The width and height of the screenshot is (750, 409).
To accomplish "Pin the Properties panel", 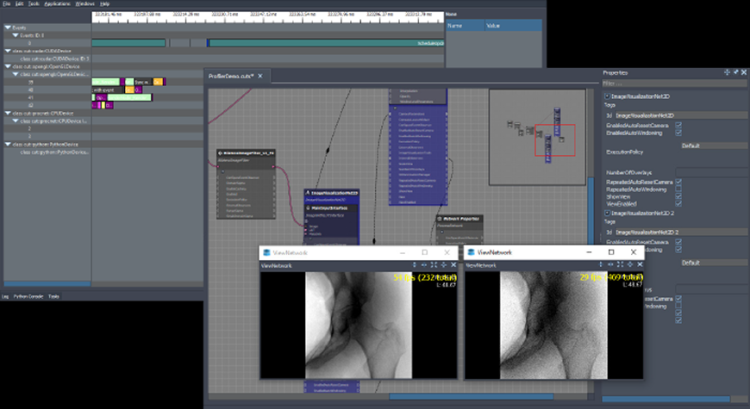I will [736, 72].
